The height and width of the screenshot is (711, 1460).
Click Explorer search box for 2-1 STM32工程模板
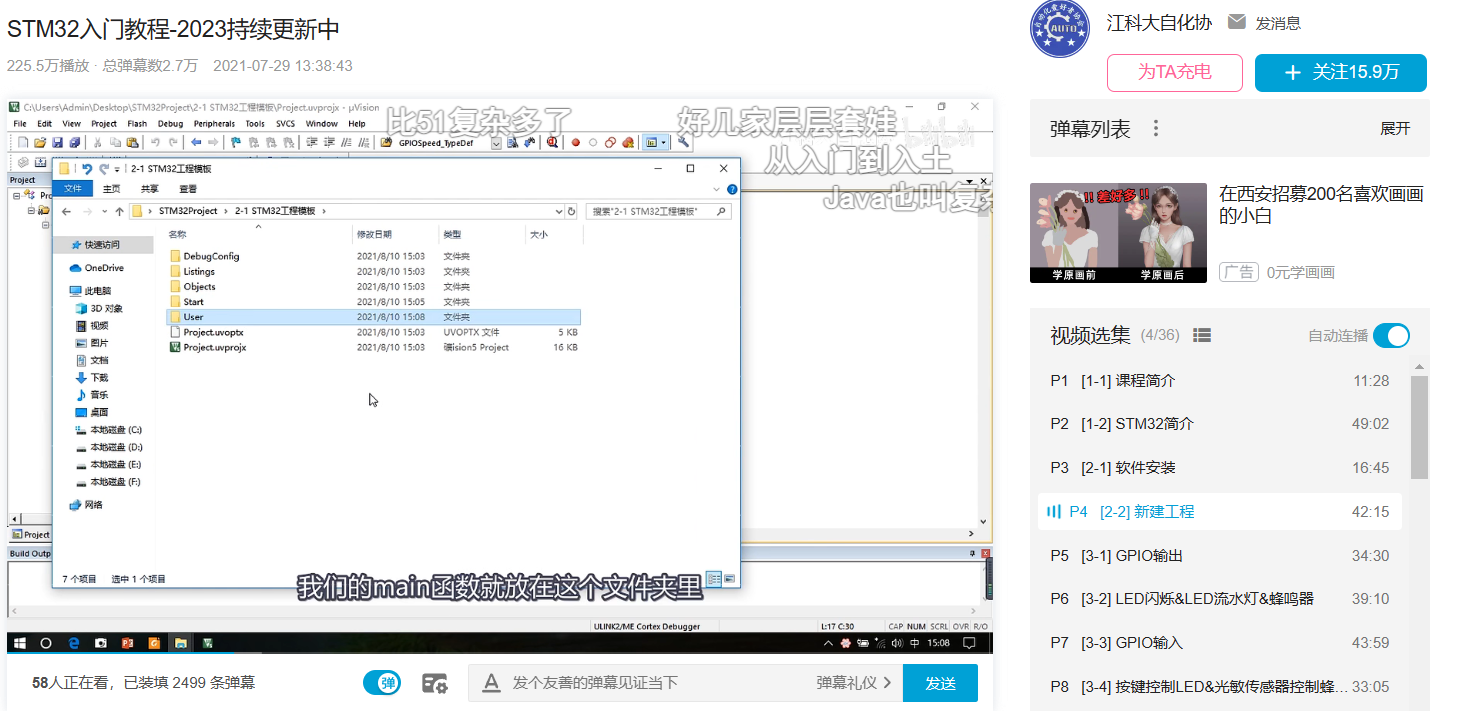pos(660,211)
